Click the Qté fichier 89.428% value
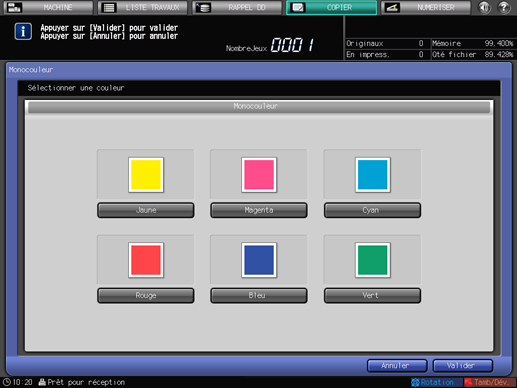The height and width of the screenshot is (388, 517). 499,54
